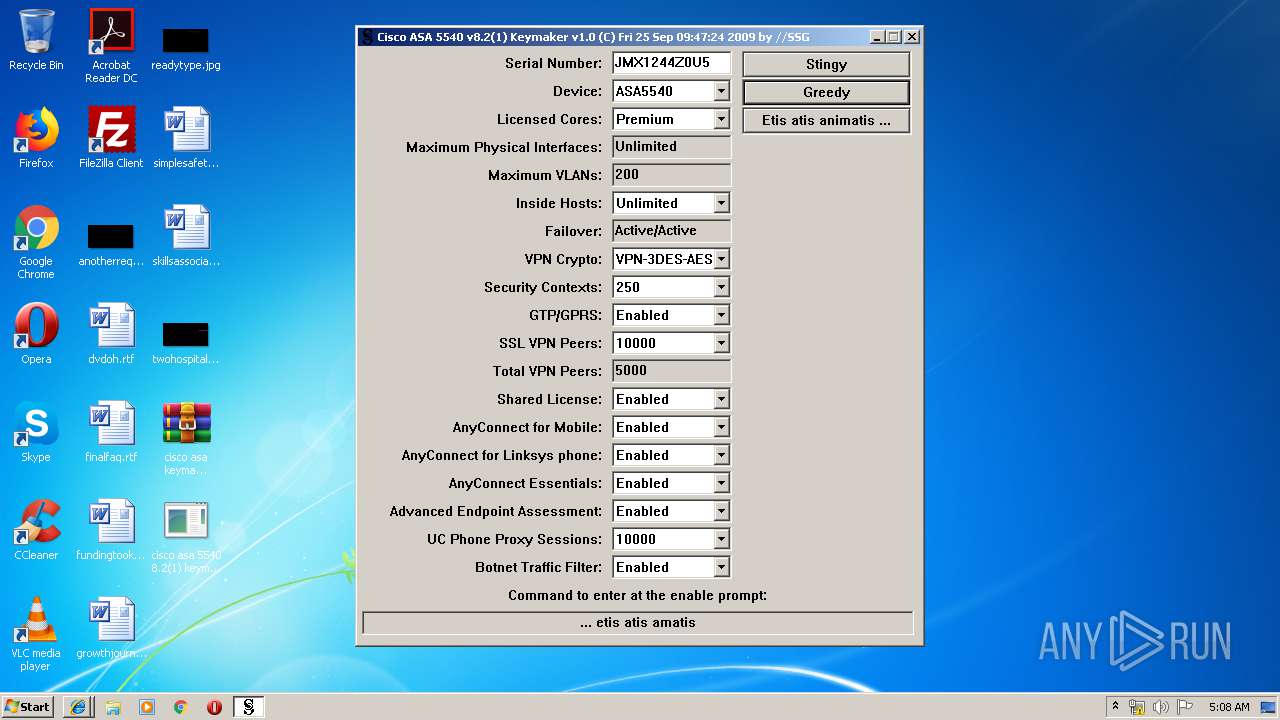This screenshot has height=720, width=1280.
Task: Click the Maximum VLANs value field
Action: click(x=671, y=175)
